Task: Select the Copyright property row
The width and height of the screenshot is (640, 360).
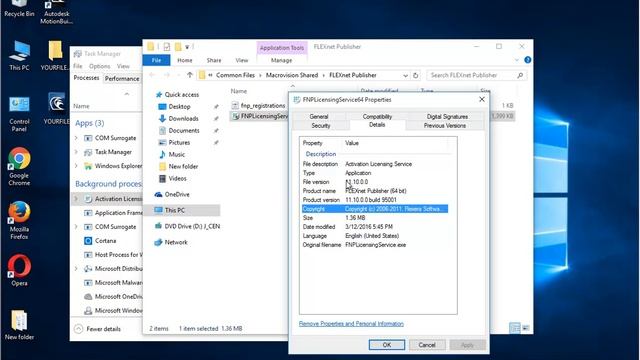Action: coord(375,209)
